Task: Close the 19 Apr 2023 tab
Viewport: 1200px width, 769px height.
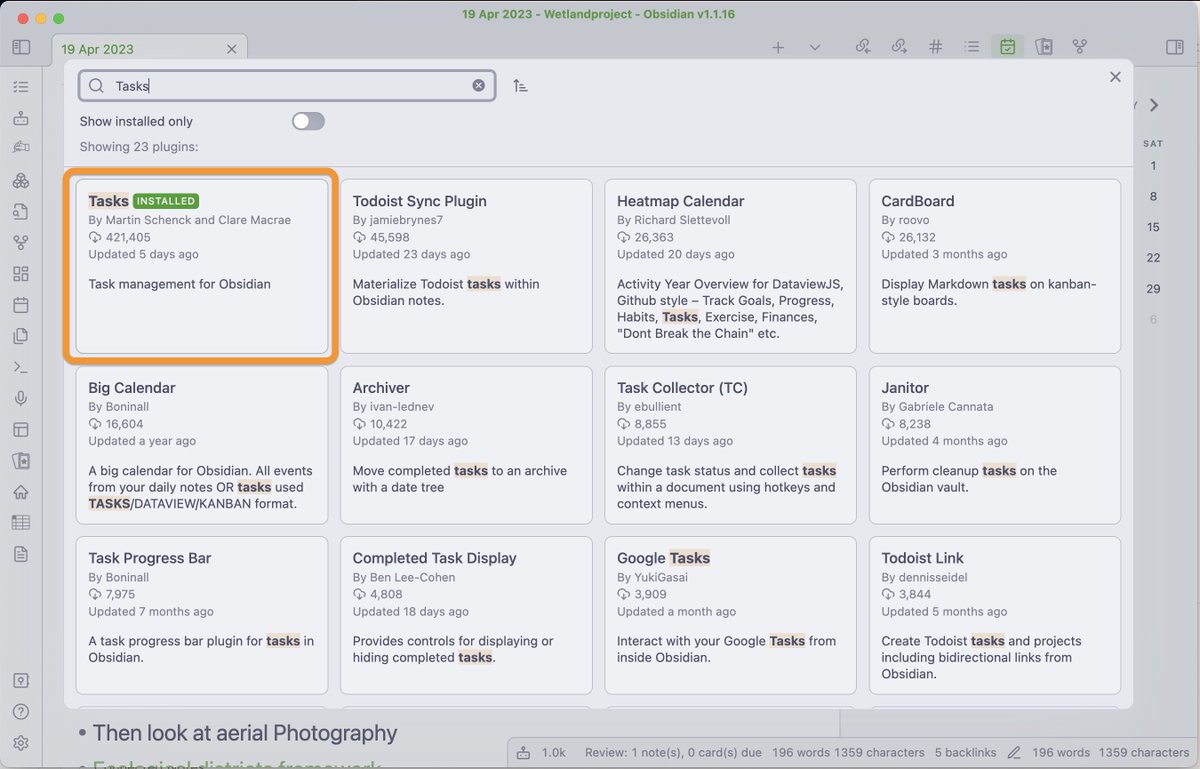Action: pyautogui.click(x=232, y=49)
